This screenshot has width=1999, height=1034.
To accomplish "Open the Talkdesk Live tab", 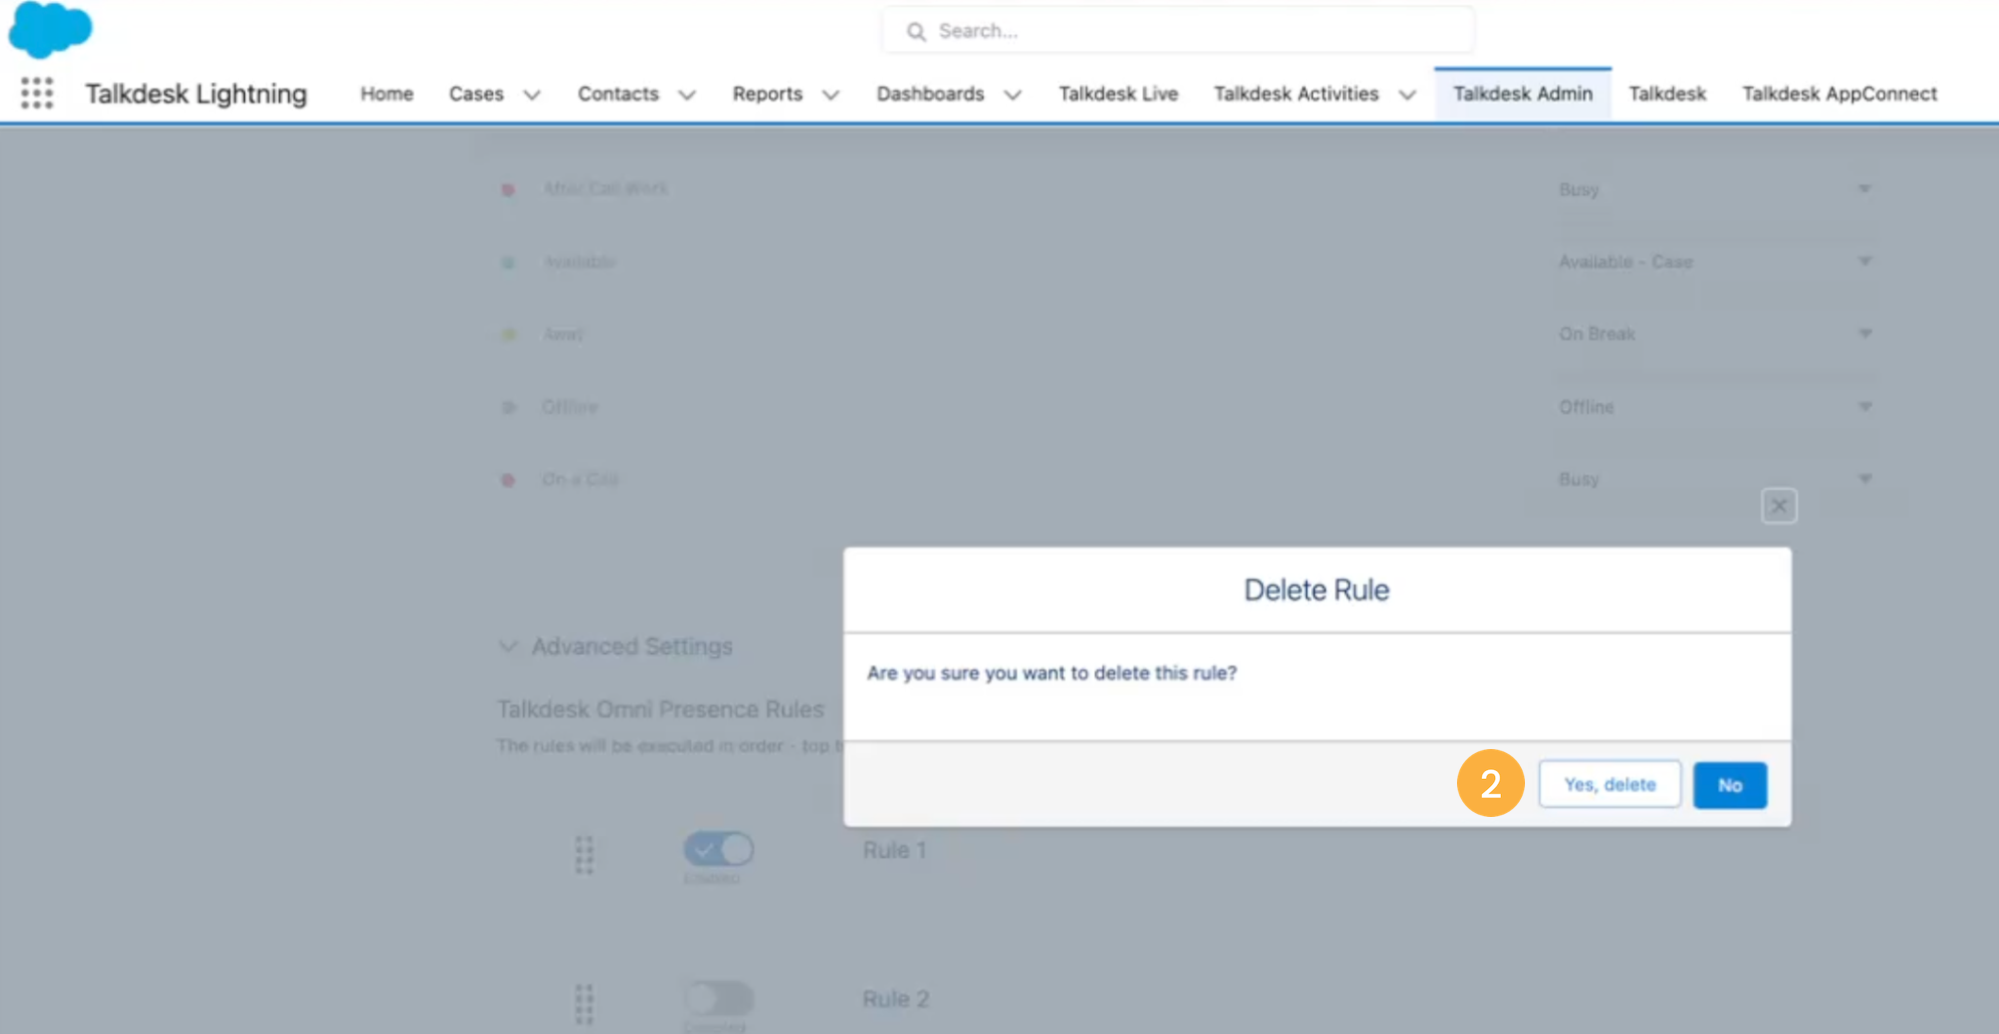I will coord(1118,93).
